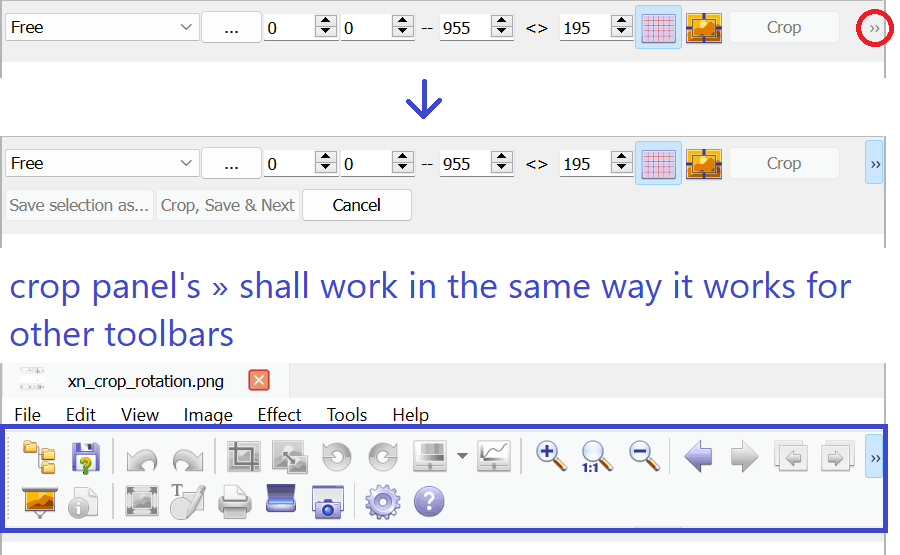Swap dimensions with '<>' in collapsed crop panel
This screenshot has height=555, width=900.
click(537, 28)
